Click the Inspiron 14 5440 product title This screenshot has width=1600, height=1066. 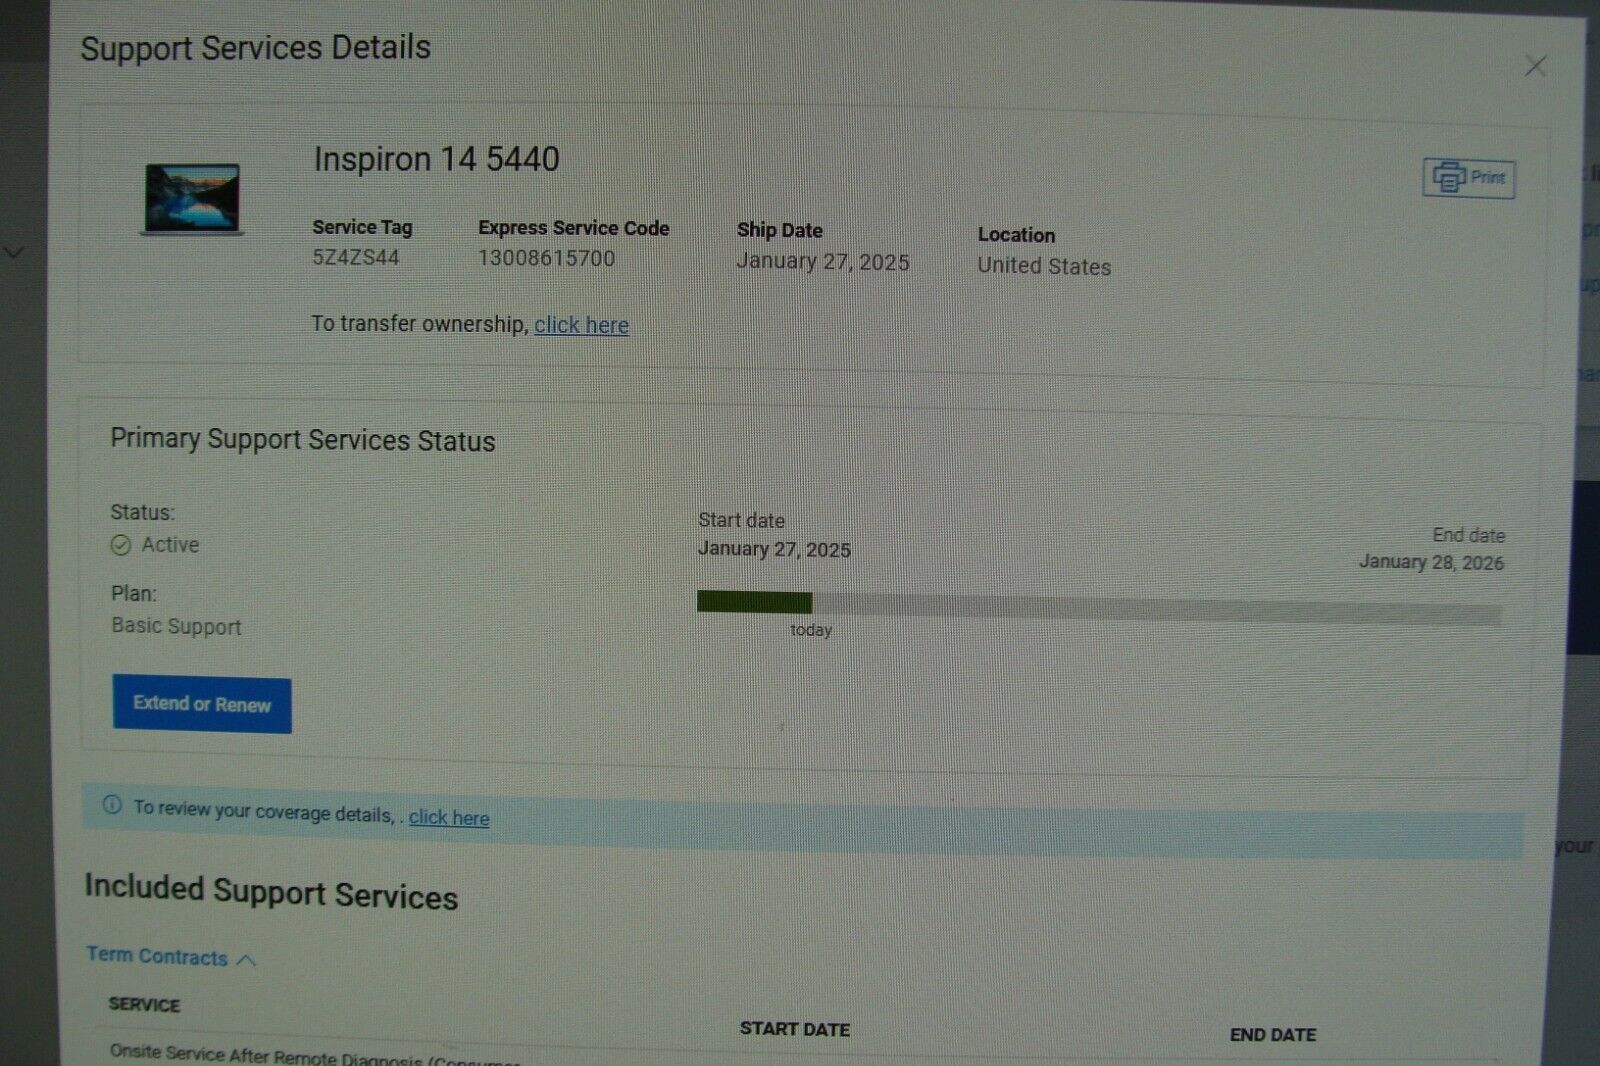(x=436, y=159)
